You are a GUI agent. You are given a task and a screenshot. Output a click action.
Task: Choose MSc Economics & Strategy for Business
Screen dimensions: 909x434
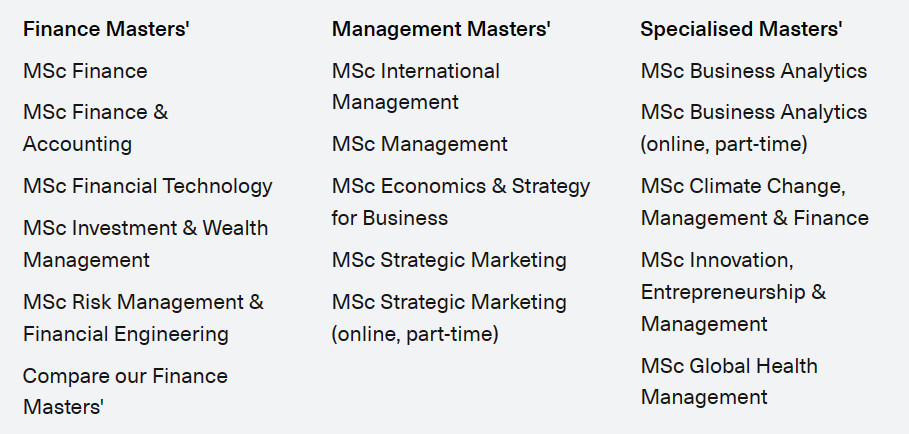tap(461, 202)
